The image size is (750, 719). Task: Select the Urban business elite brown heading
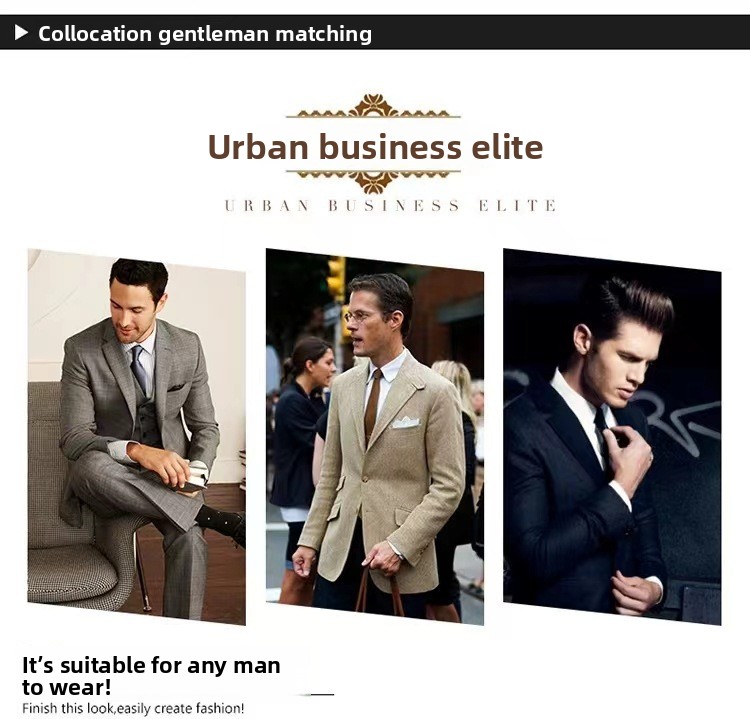375,146
